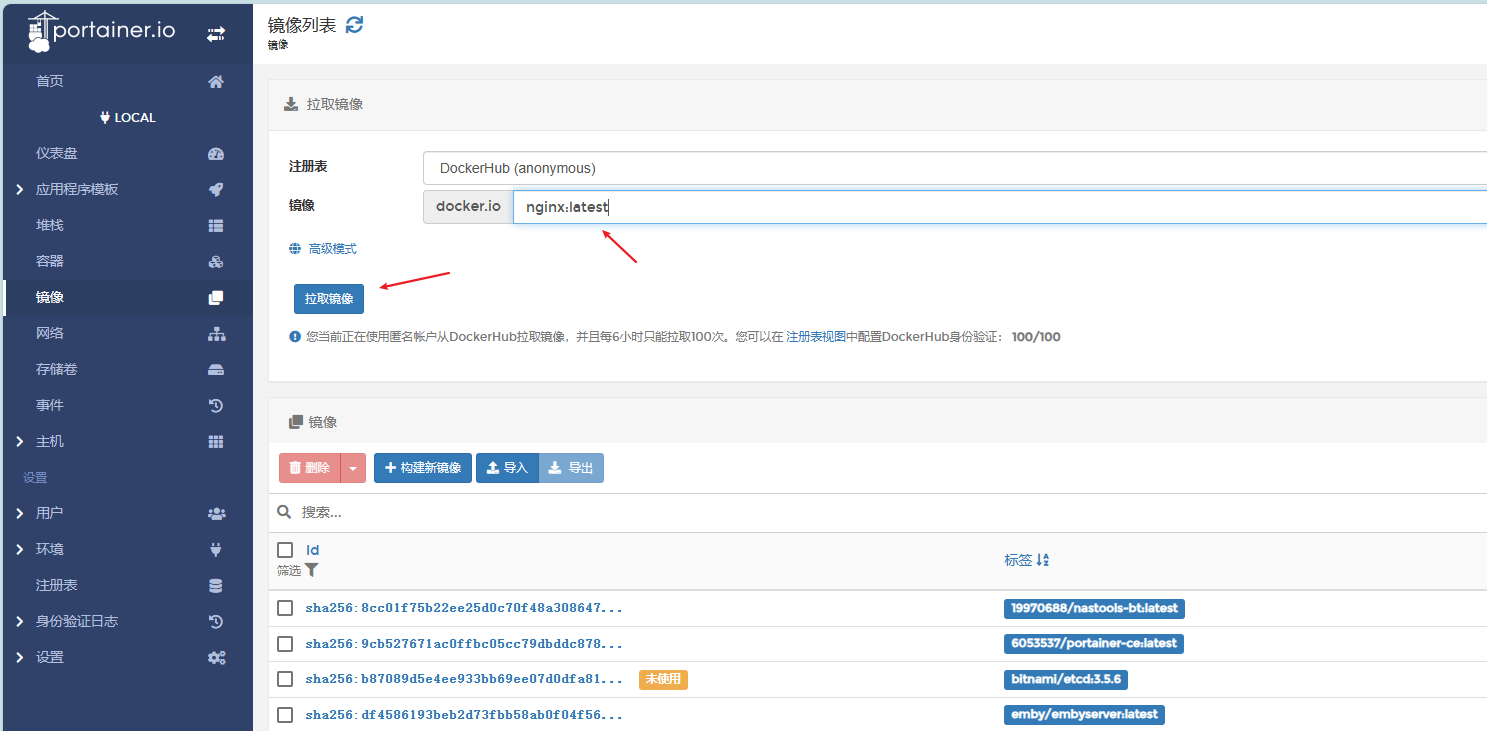Click the 19970688/nastools-bt:latest tag

pos(1094,608)
